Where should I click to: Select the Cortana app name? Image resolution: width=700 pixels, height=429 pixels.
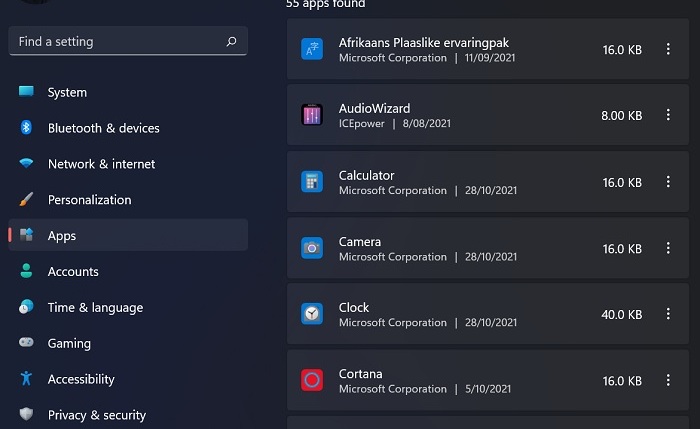pos(360,373)
